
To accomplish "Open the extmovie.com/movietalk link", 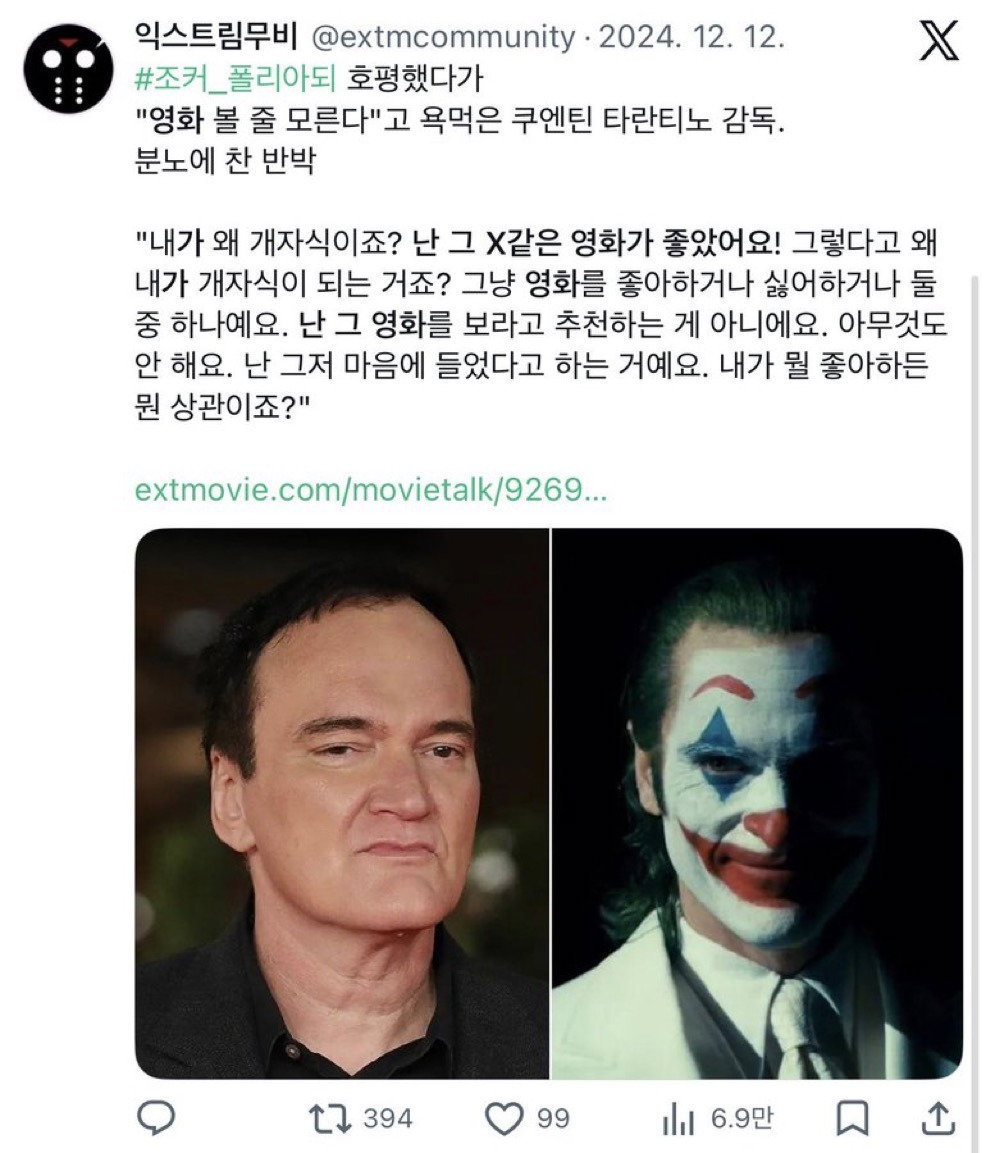I will [x=371, y=489].
